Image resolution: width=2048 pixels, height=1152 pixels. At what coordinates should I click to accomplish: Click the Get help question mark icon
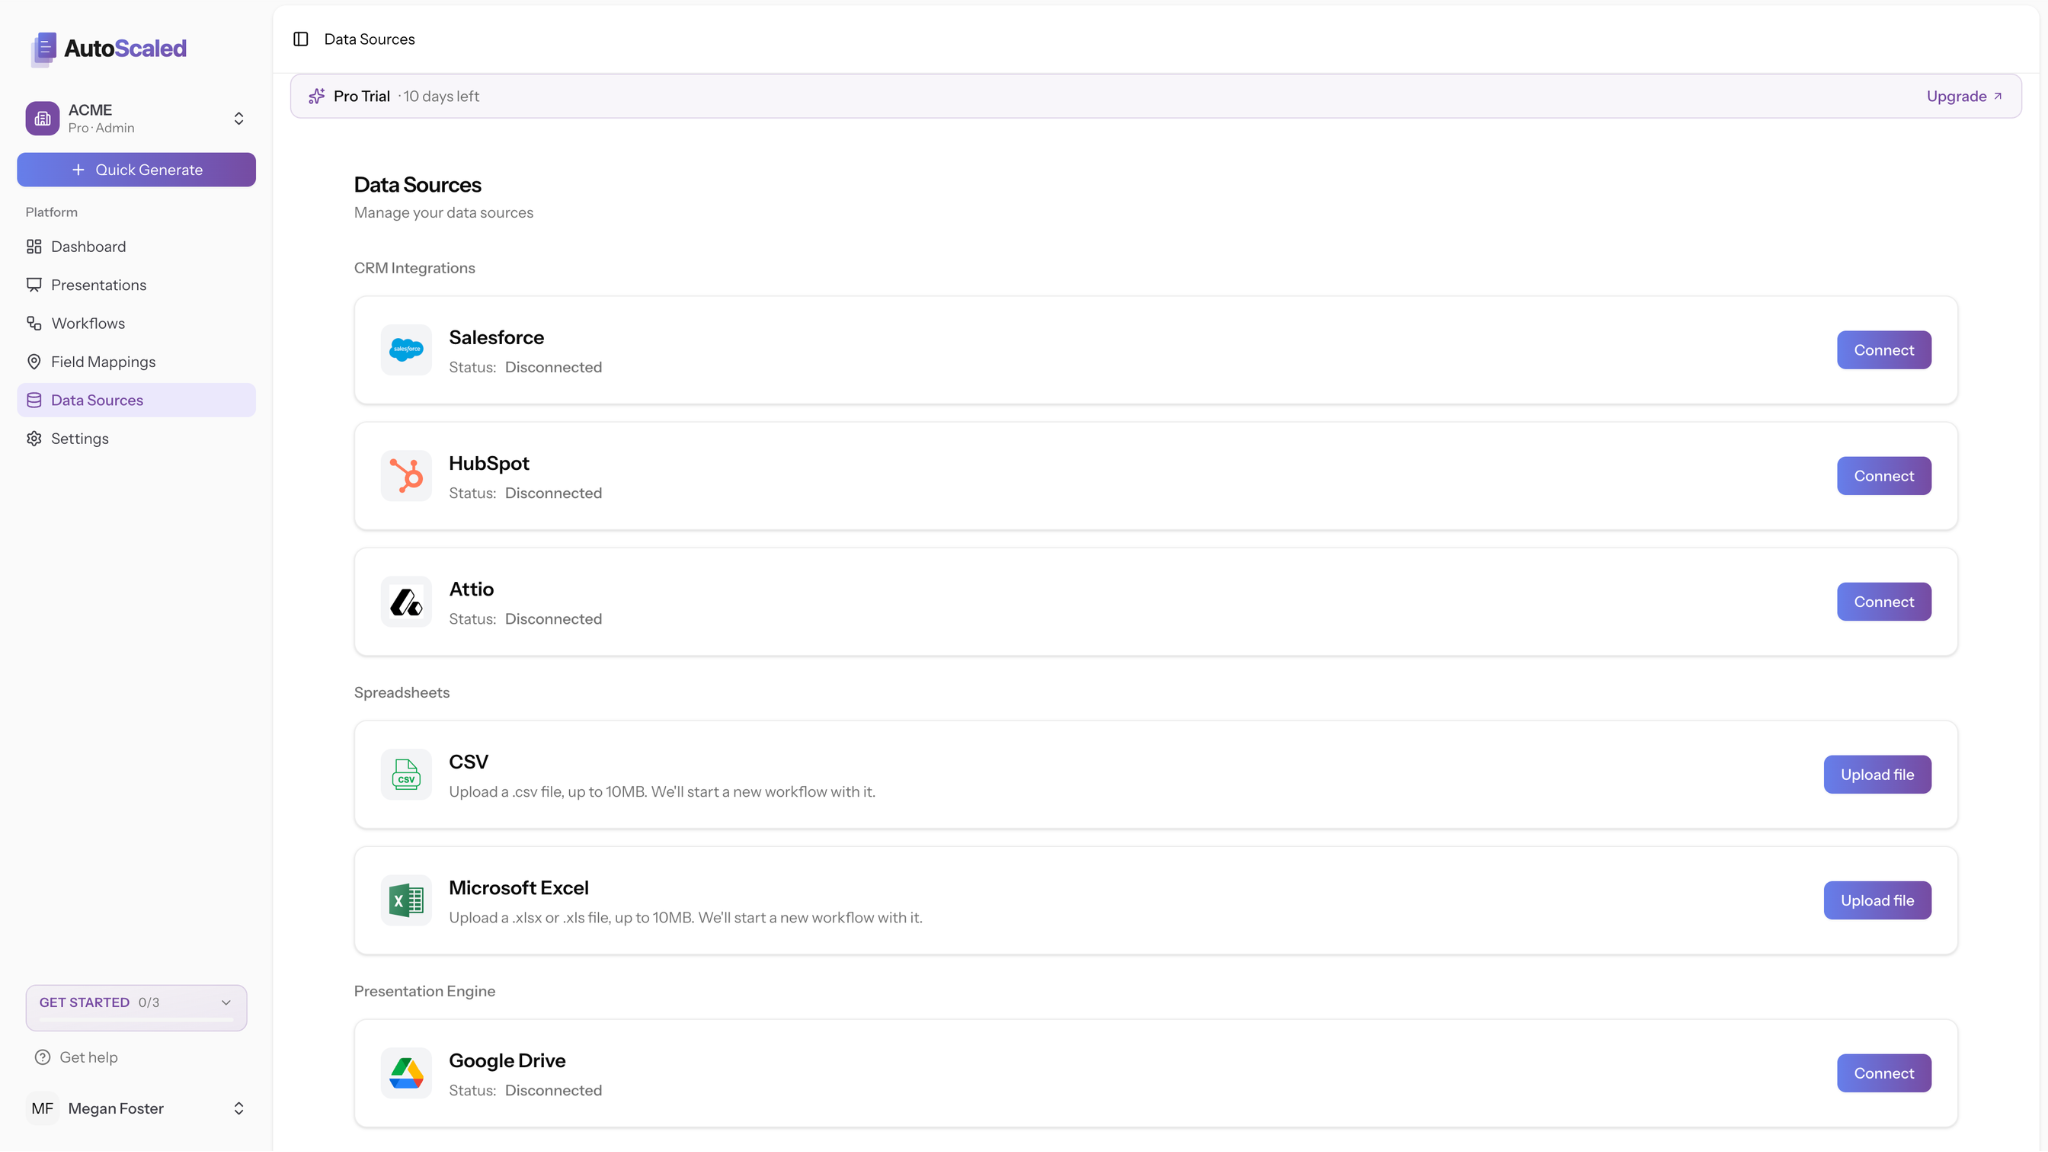pos(42,1057)
